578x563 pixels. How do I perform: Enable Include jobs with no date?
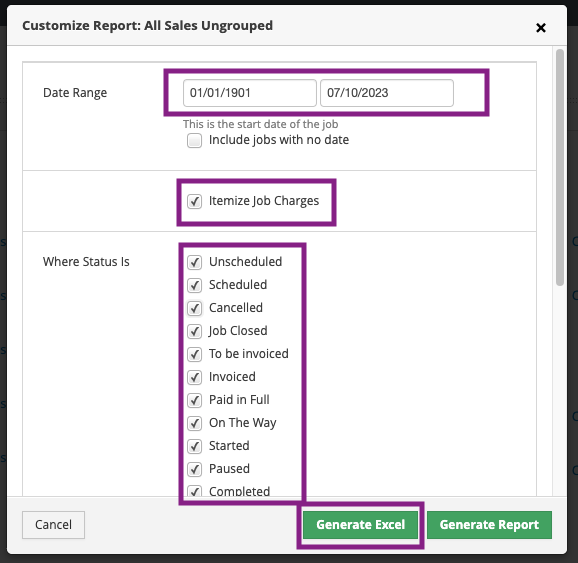point(194,140)
